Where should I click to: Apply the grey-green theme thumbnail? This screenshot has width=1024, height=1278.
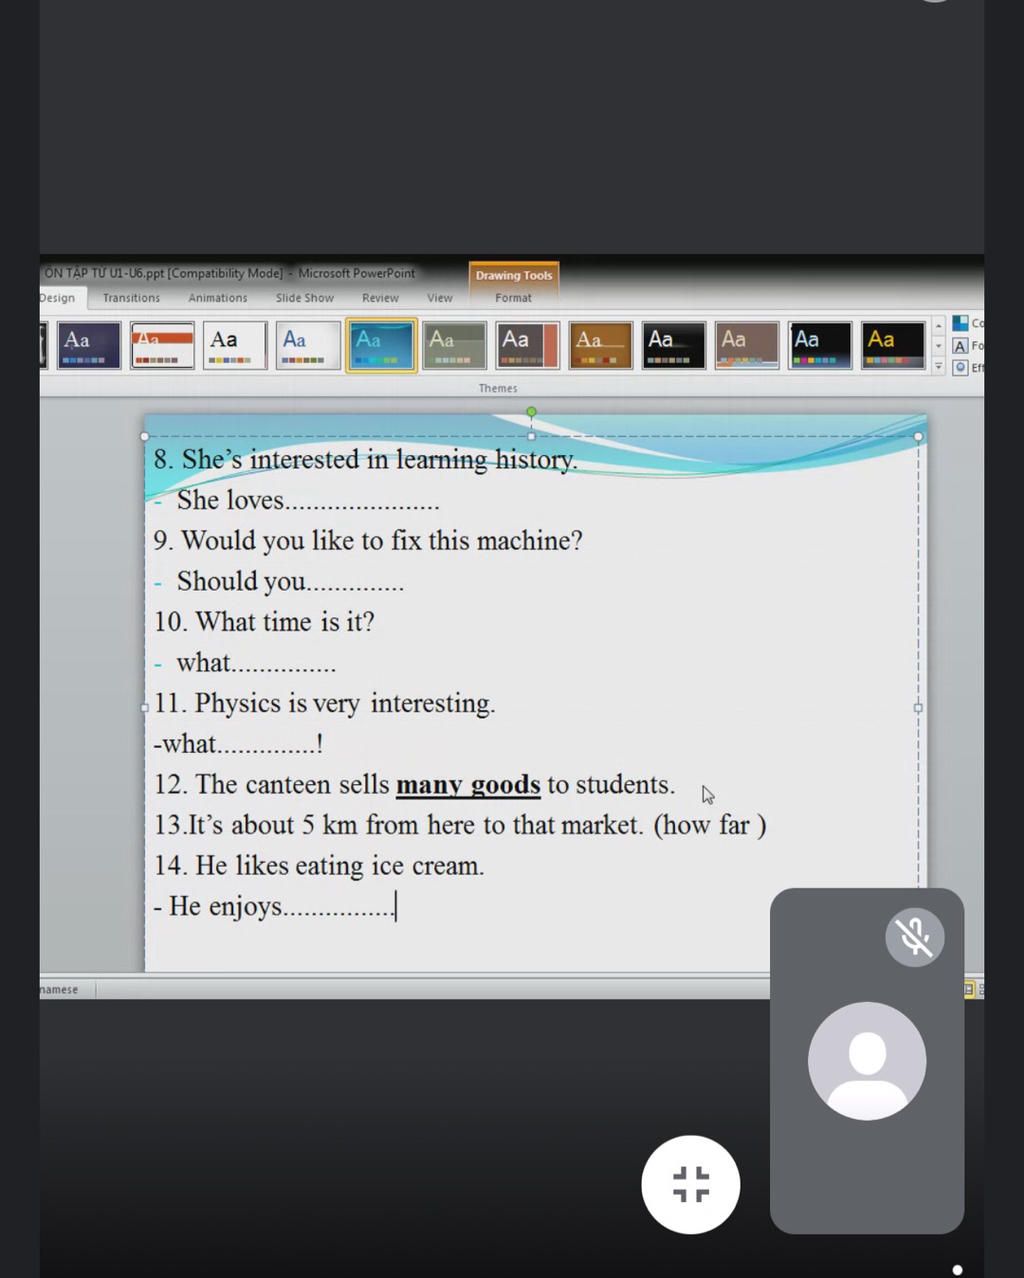(454, 345)
